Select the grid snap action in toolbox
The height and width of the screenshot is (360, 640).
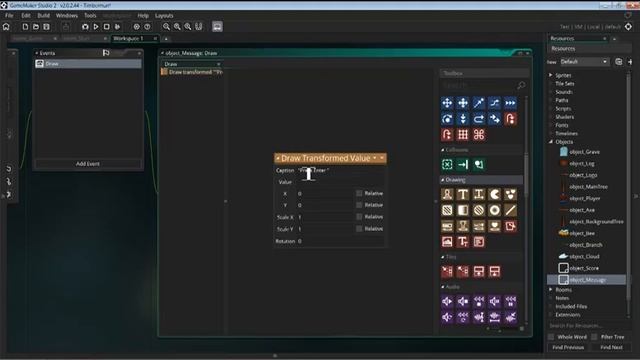[463, 135]
